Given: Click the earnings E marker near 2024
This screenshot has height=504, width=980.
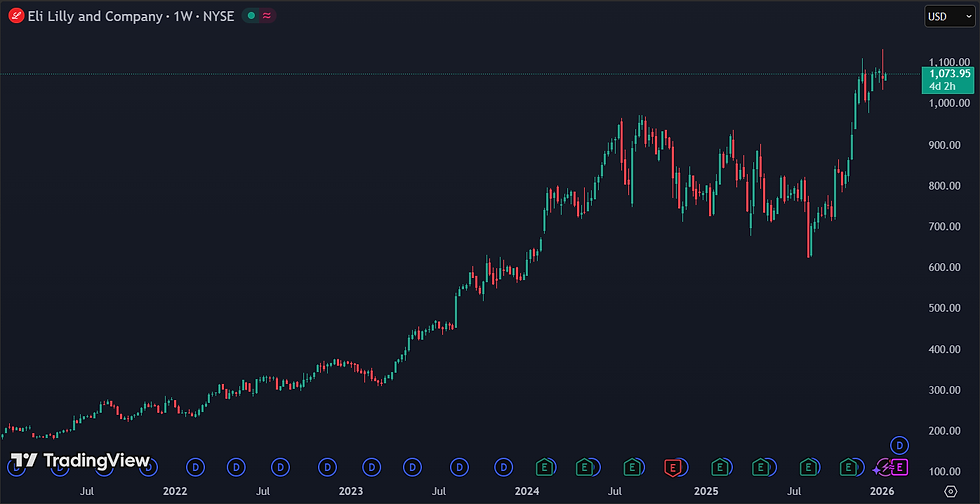Looking at the screenshot, I should [x=546, y=466].
